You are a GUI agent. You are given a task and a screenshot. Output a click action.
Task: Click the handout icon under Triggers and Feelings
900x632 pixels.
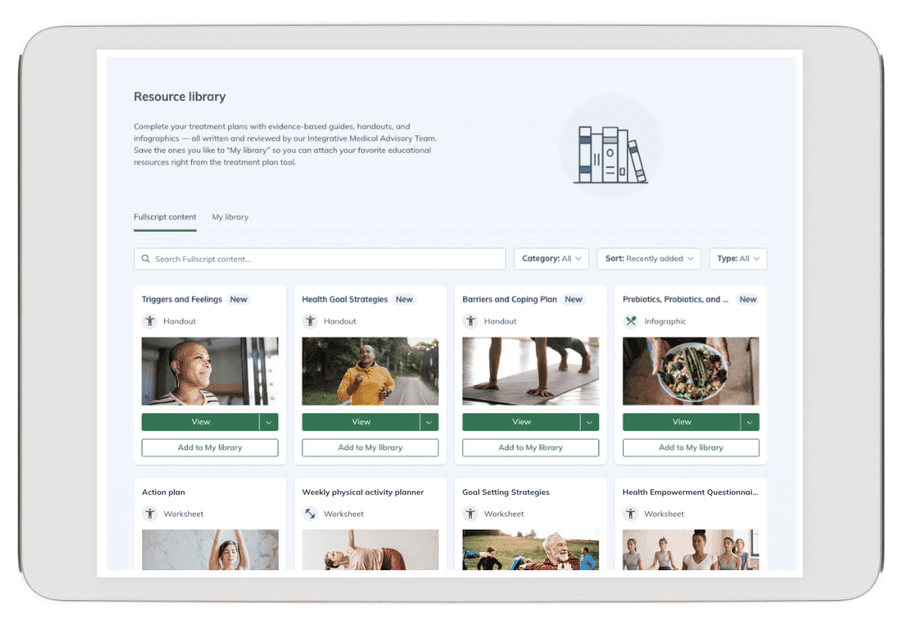pyautogui.click(x=150, y=321)
